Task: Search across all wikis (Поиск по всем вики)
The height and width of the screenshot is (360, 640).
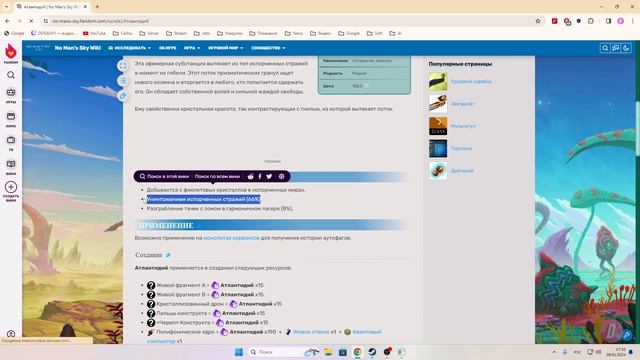Action: [x=217, y=176]
